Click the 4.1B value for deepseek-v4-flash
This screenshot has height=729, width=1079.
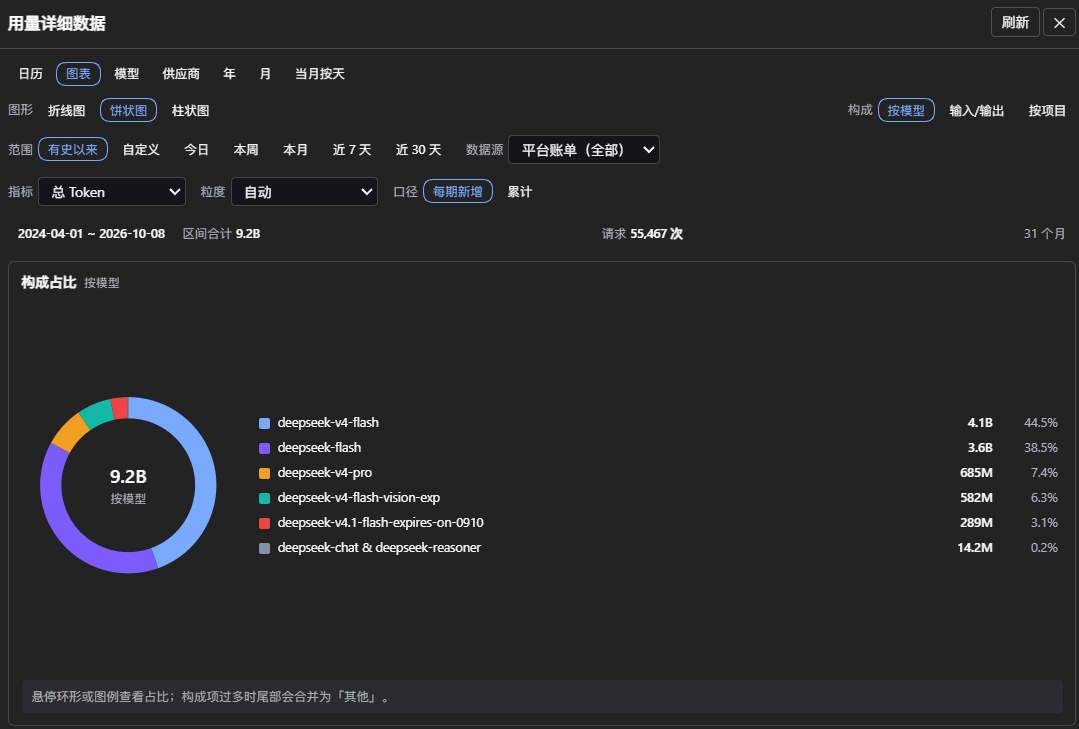980,423
